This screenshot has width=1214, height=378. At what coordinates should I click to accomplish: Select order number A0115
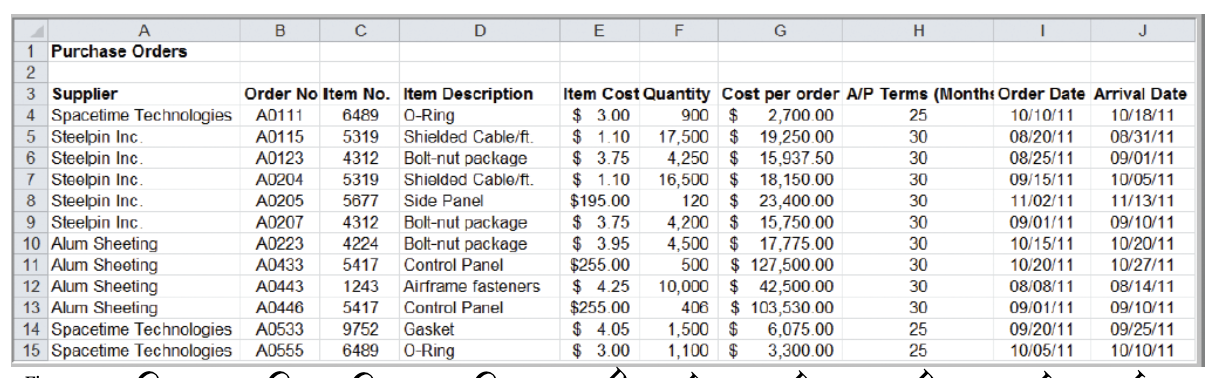click(281, 136)
